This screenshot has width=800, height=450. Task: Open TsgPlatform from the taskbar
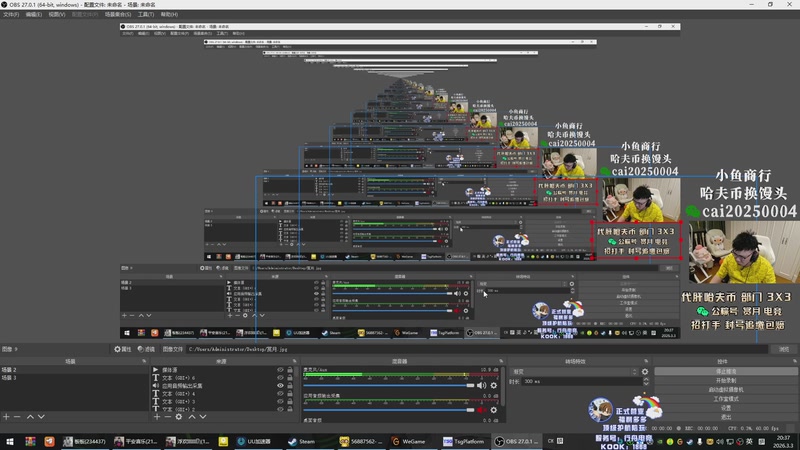pyautogui.click(x=464, y=441)
